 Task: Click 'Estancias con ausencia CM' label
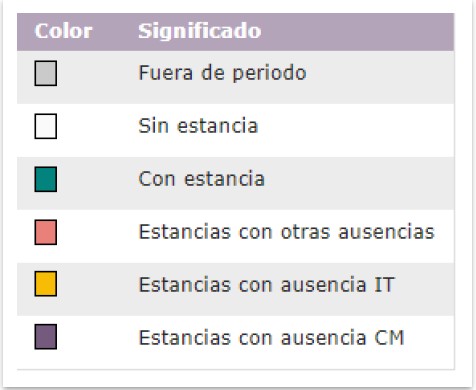pos(271,338)
